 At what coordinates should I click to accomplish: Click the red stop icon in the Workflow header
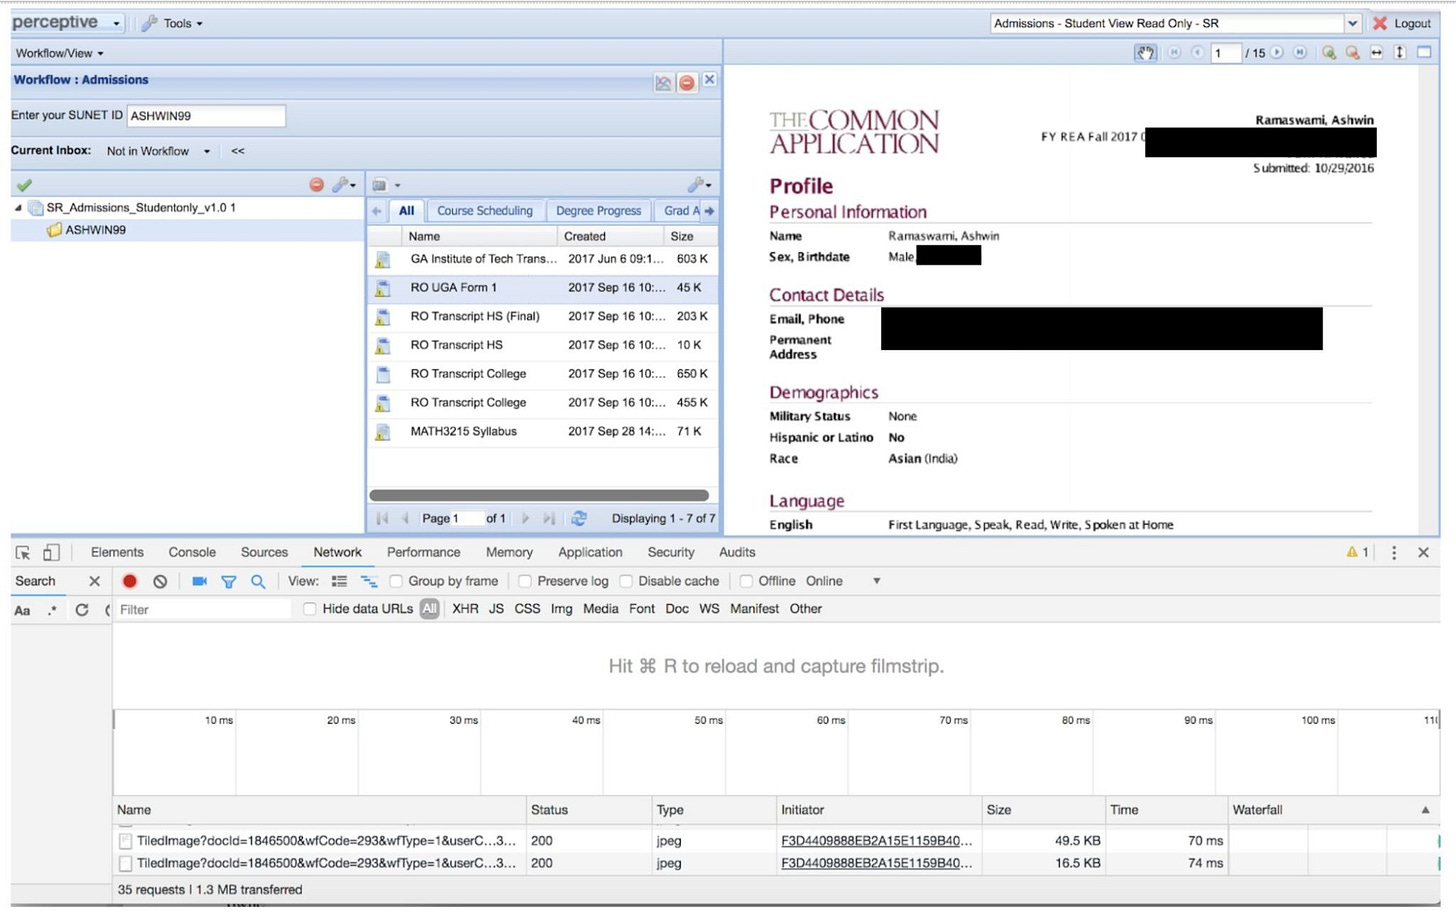(x=687, y=83)
